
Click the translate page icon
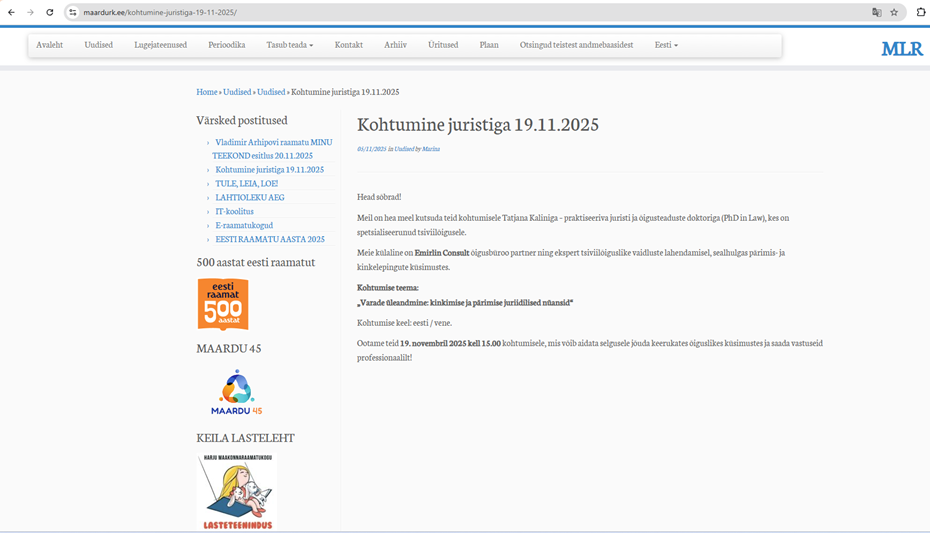coord(877,13)
